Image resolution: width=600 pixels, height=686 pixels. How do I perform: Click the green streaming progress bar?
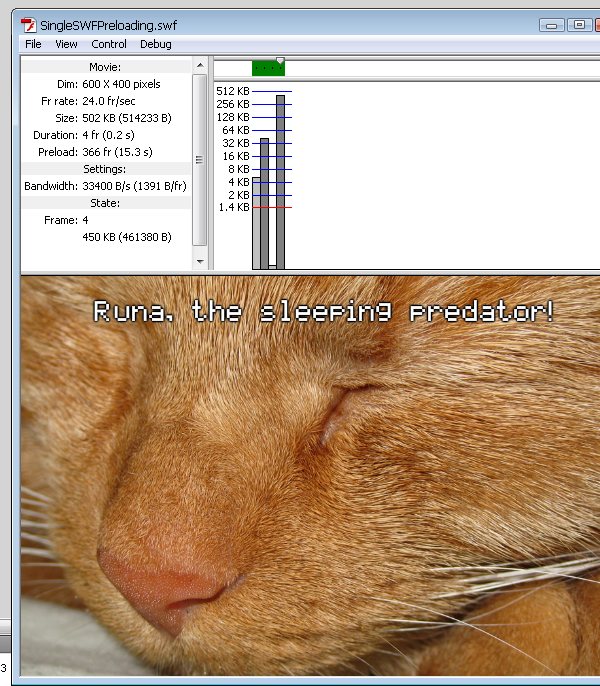pos(268,68)
